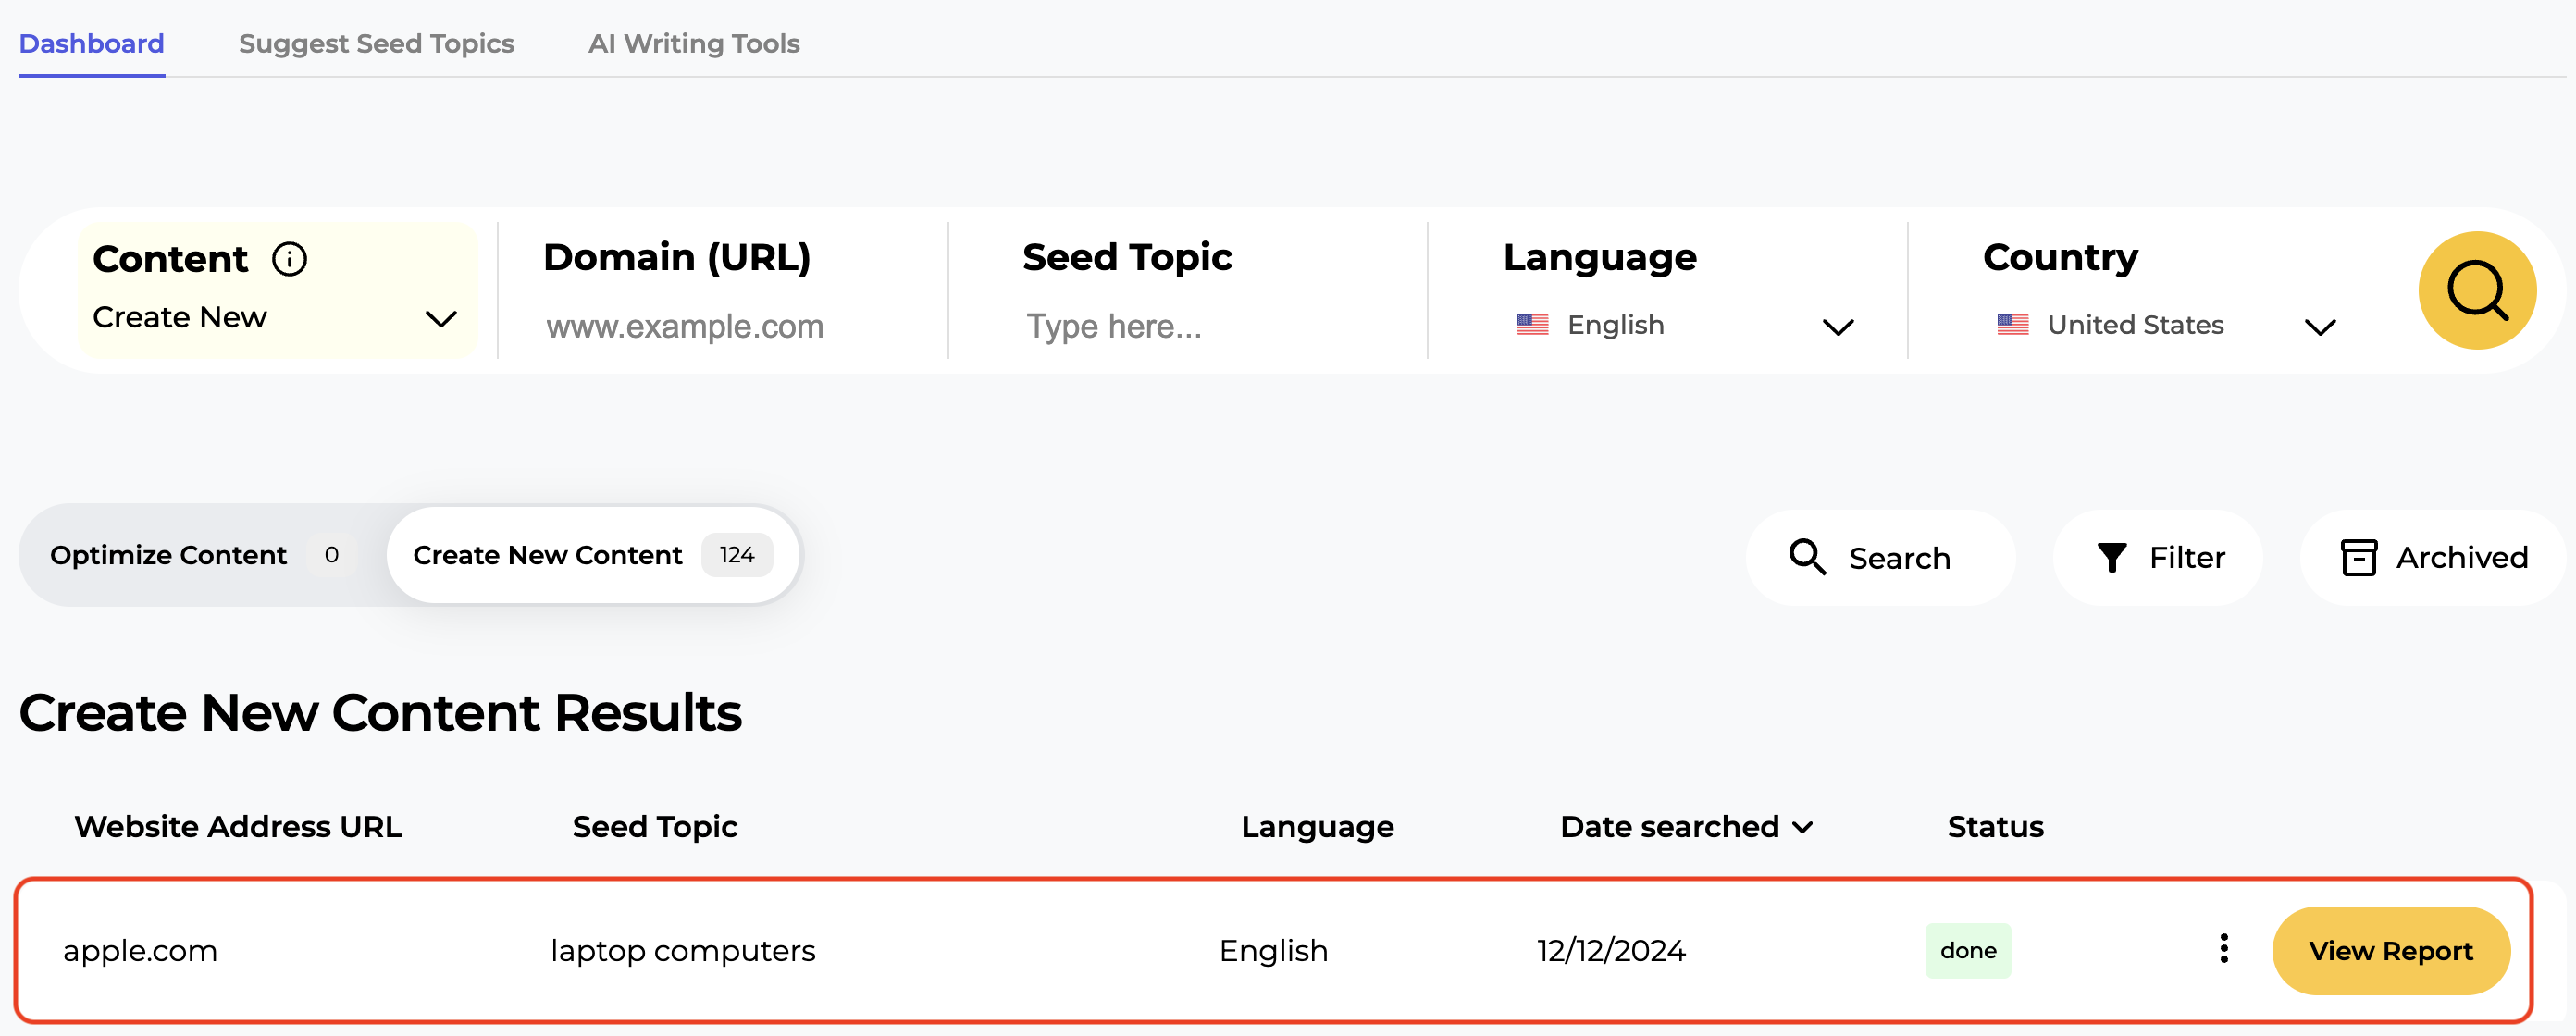Image resolution: width=2576 pixels, height=1036 pixels.
Task: Click the US flag in Country field
Action: point(2012,325)
